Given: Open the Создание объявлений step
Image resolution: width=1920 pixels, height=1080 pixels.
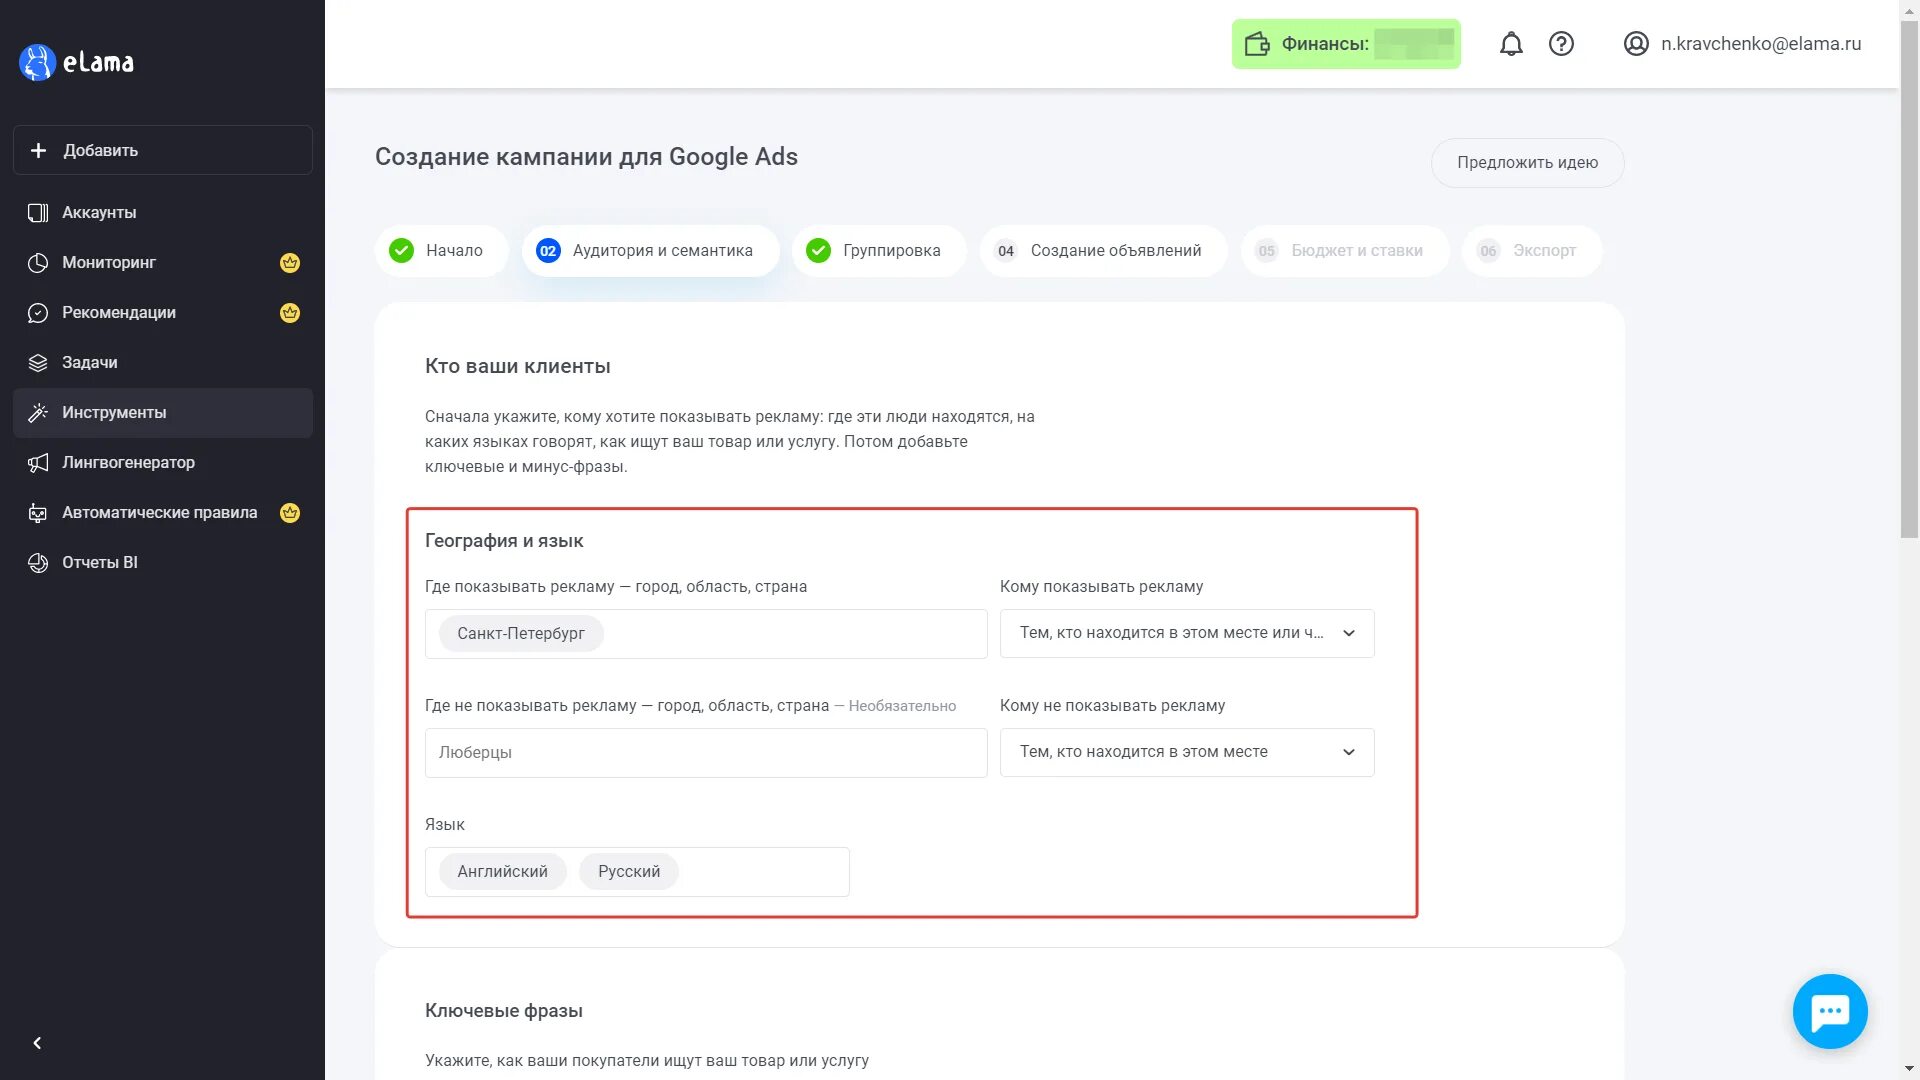Looking at the screenshot, I should pyautogui.click(x=1103, y=251).
